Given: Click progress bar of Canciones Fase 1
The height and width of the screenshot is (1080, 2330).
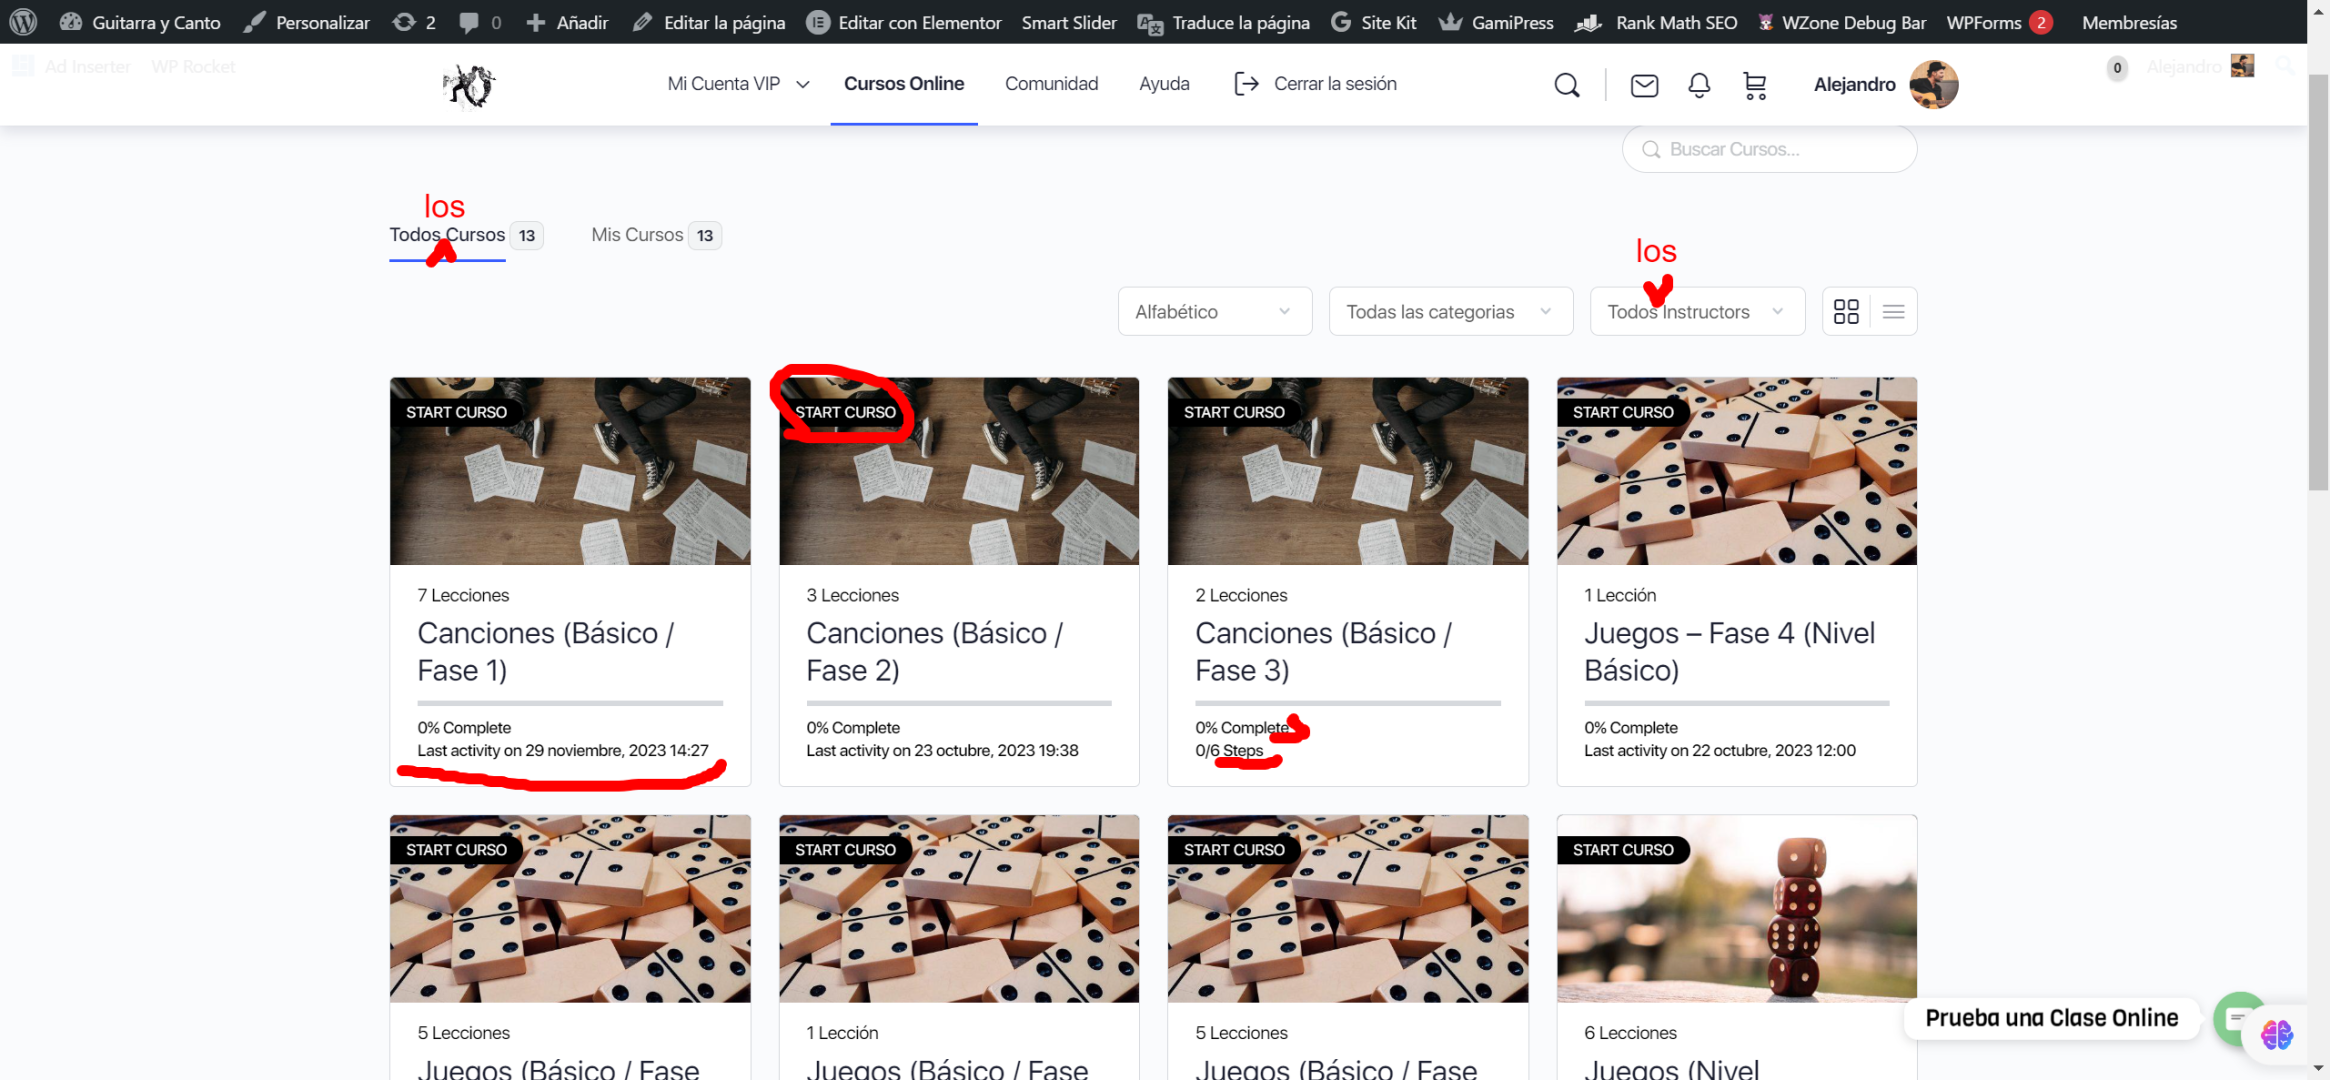Looking at the screenshot, I should tap(570, 703).
